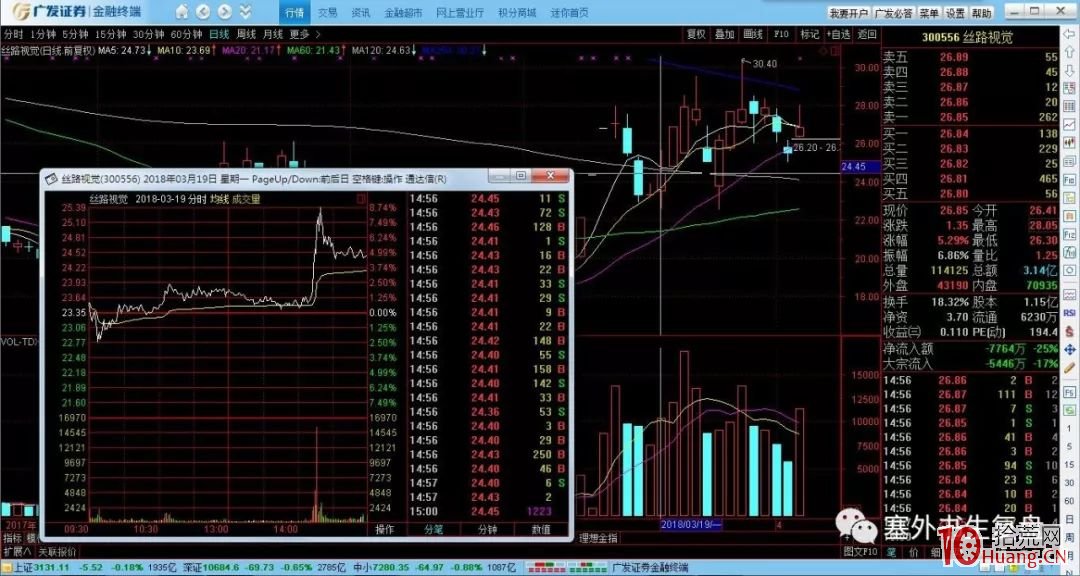Open the 帮助 help menu
Viewport: 1080px width, 576px height.
point(982,13)
